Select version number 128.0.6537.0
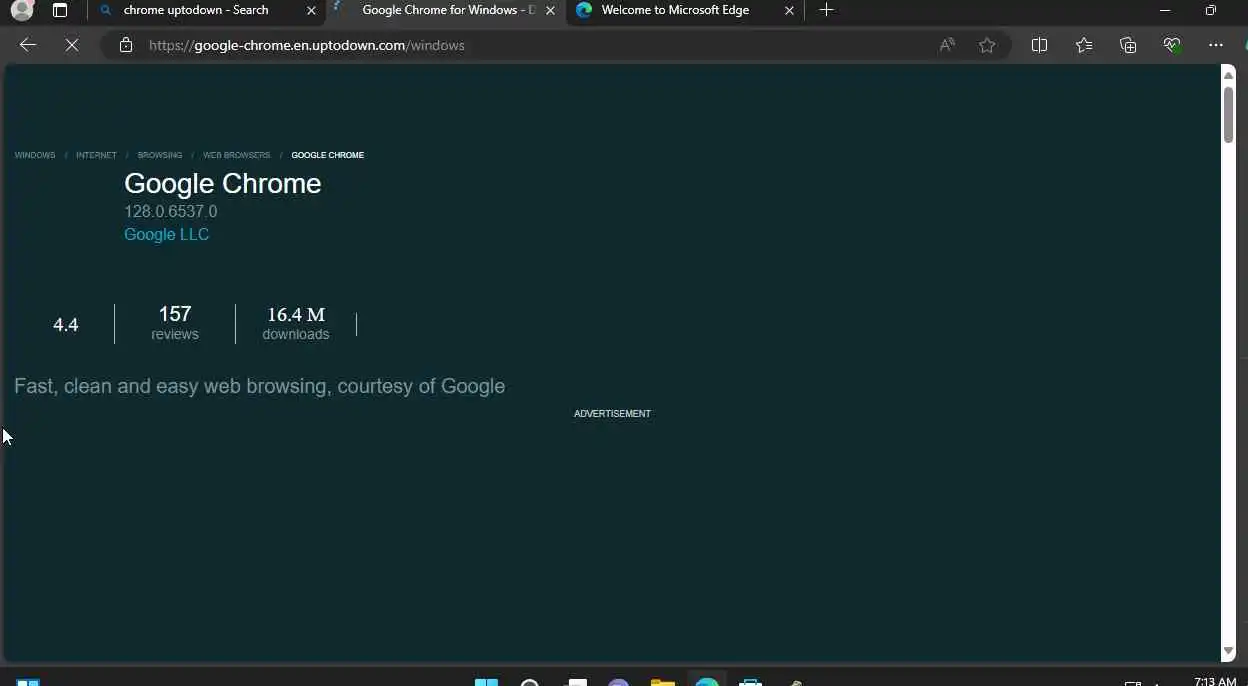The height and width of the screenshot is (686, 1248). pos(170,211)
